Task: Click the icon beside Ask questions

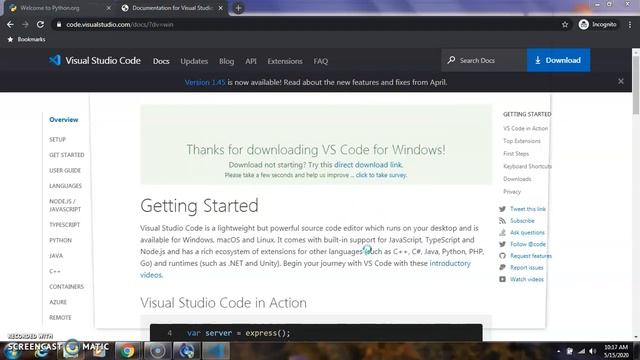Action: [502, 232]
